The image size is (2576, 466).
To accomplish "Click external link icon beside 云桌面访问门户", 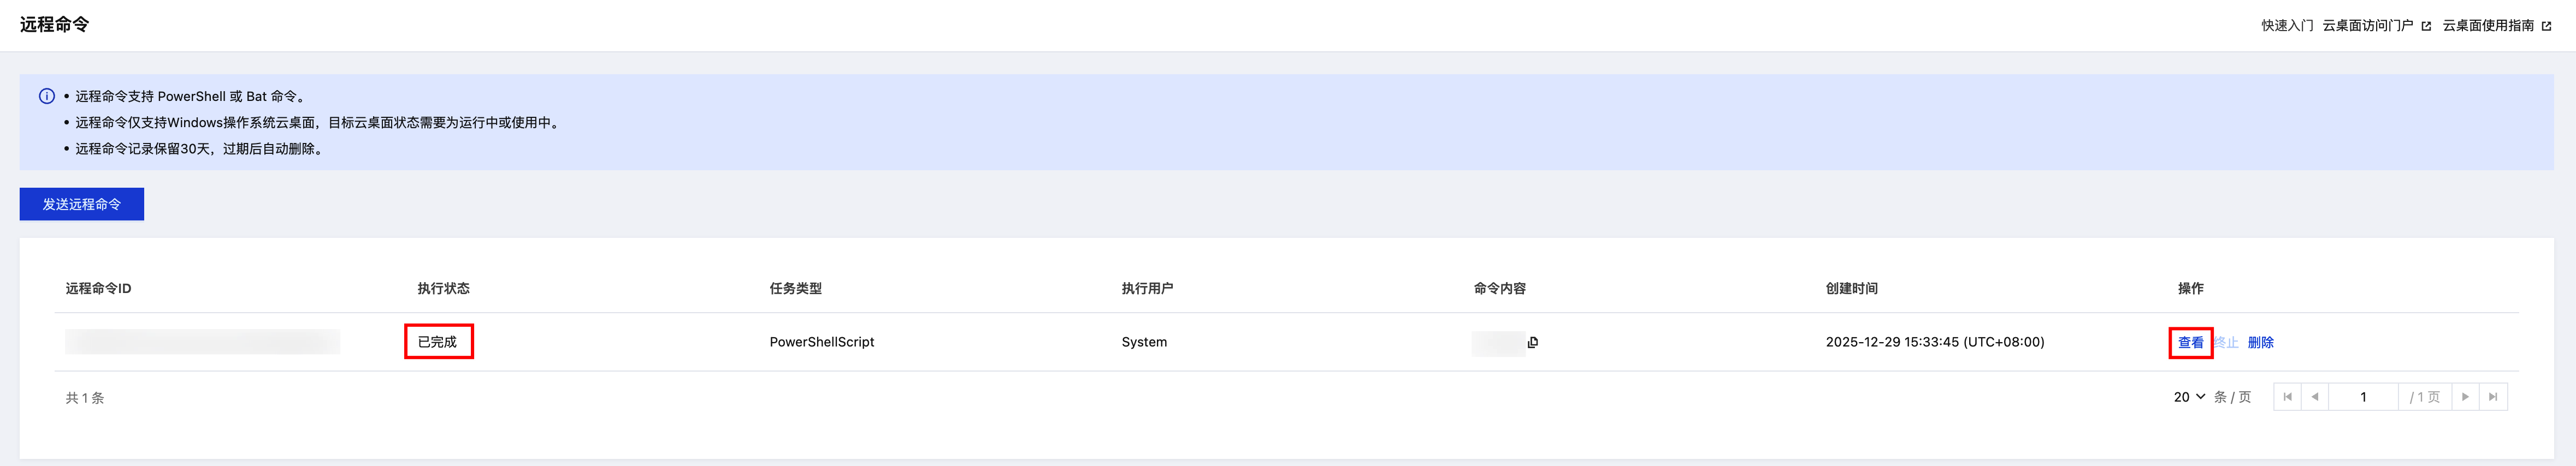I will [x=2426, y=26].
